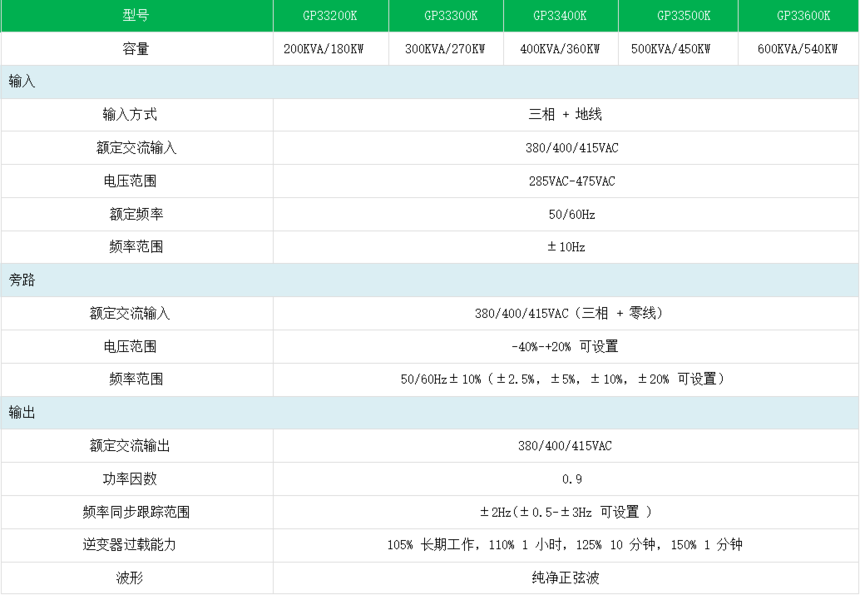Viewport: 860px width, 595px height.
Task: Select the 400KVA/360KW capacity cell
Action: point(560,49)
